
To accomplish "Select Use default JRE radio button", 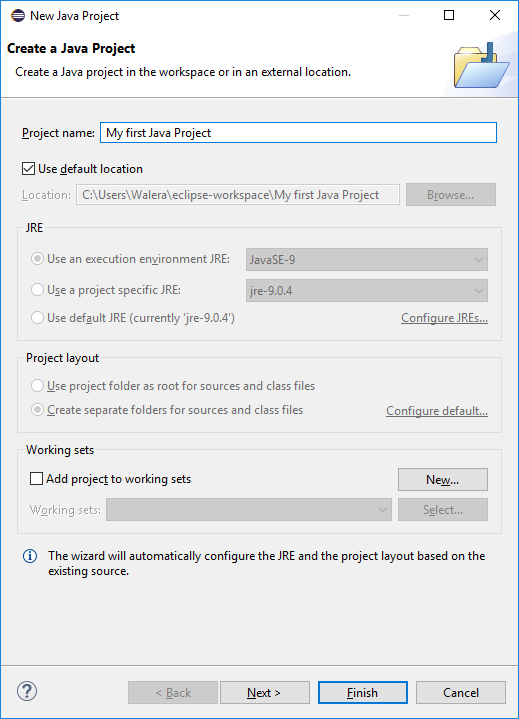I will [37, 318].
